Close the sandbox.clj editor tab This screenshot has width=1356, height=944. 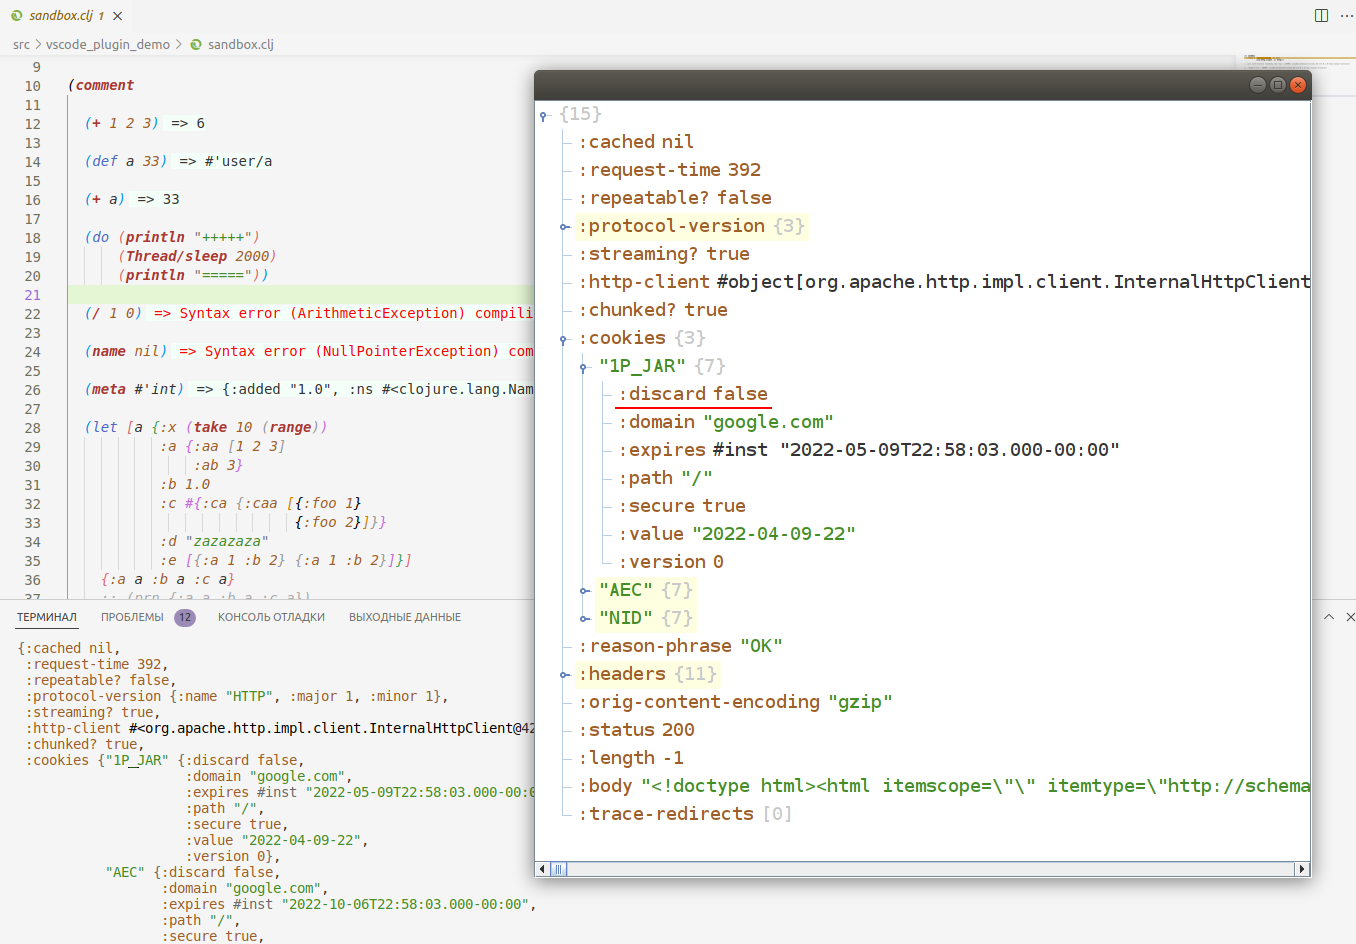tap(118, 16)
